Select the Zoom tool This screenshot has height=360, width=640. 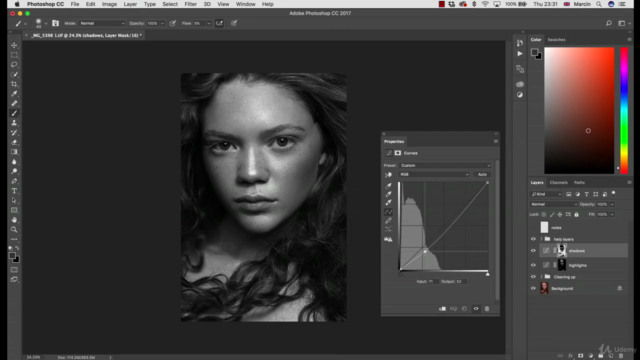(14, 230)
